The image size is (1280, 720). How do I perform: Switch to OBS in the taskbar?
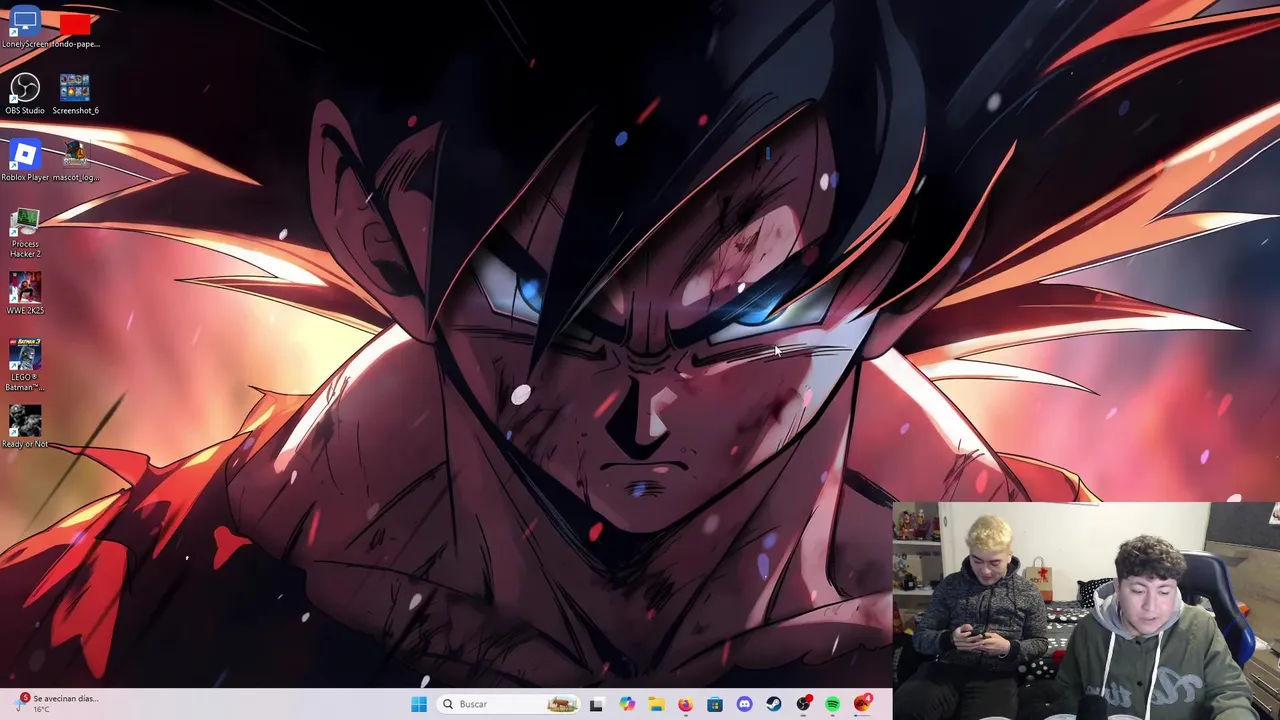803,704
